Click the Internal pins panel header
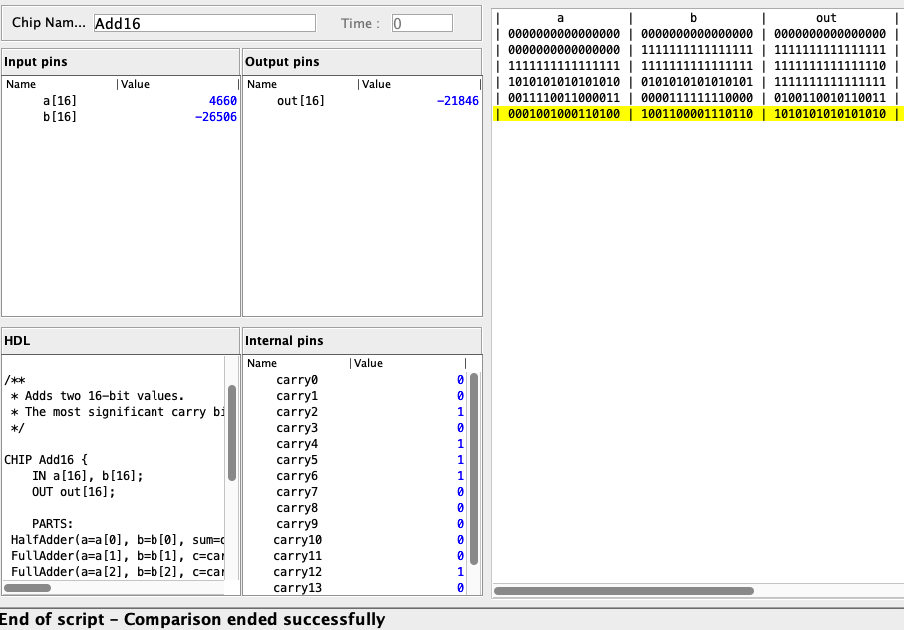Screen dimensions: 904x630 click(x=362, y=341)
